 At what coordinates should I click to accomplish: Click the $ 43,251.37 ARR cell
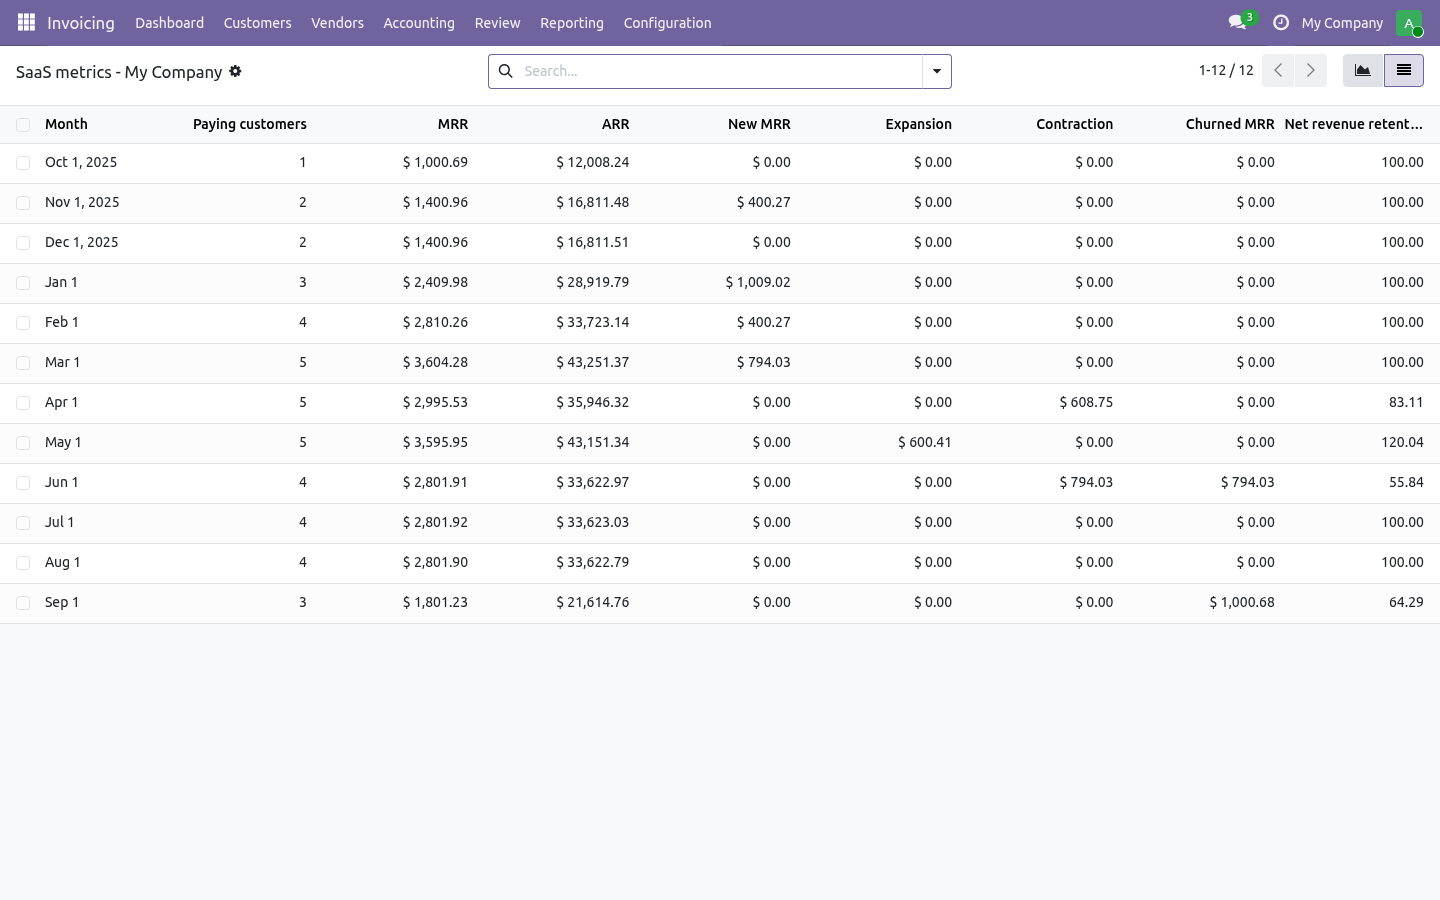593,362
